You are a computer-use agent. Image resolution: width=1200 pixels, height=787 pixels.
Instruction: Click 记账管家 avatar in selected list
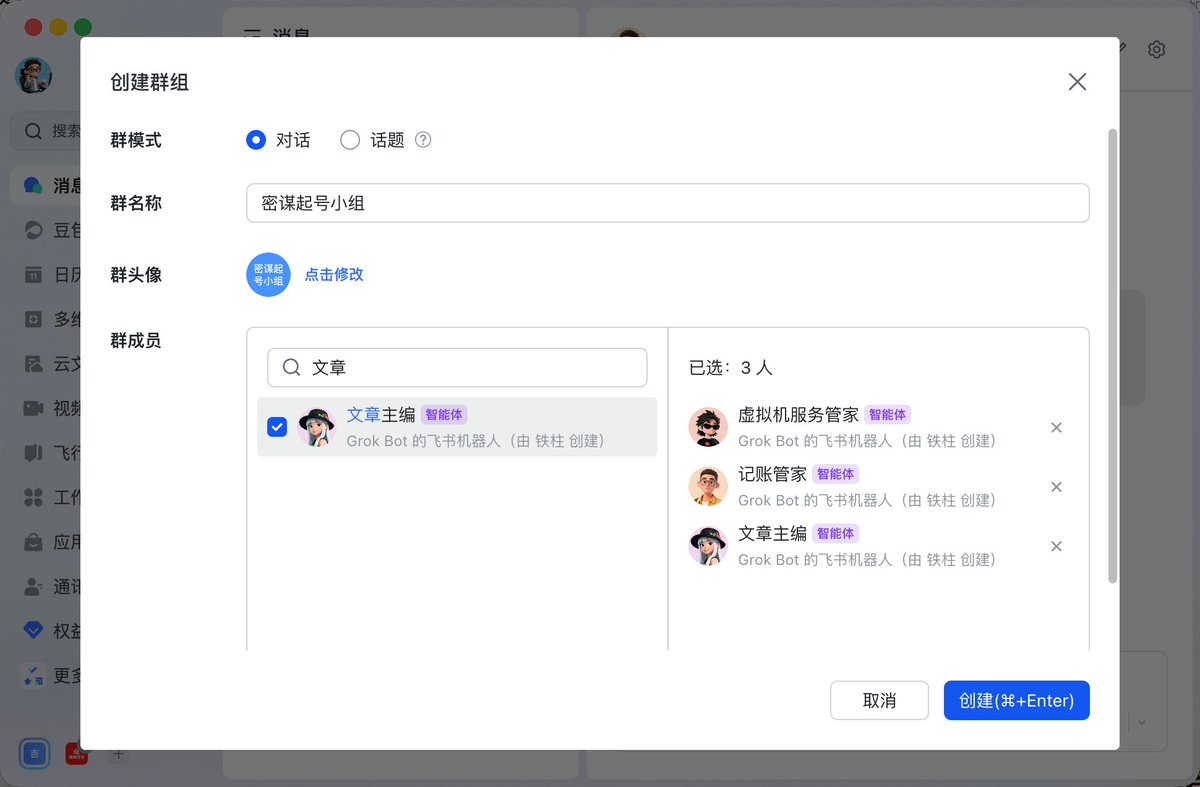(x=708, y=487)
